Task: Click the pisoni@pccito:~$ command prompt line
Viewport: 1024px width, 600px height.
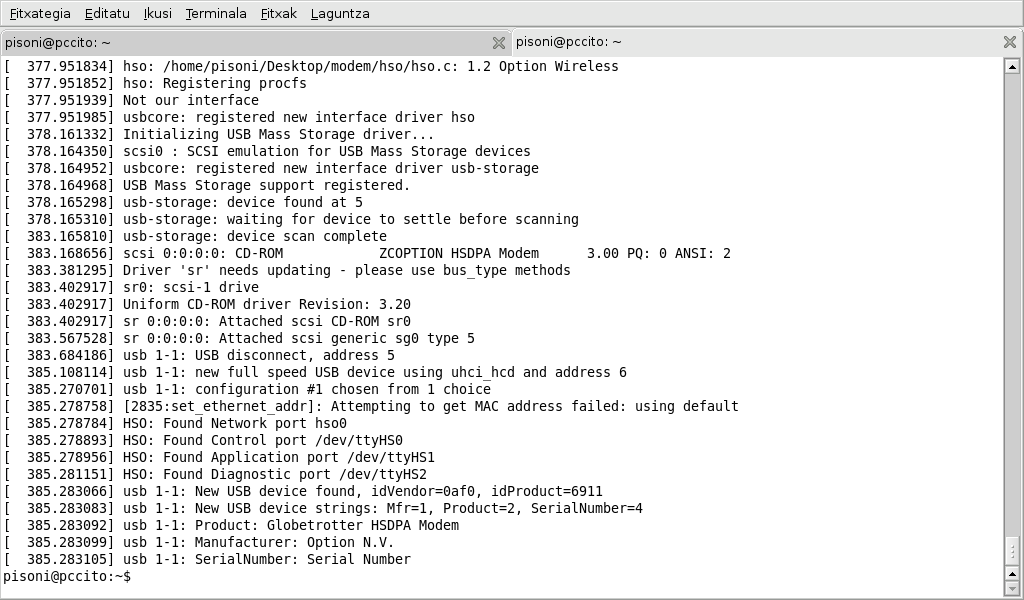Action: click(x=67, y=576)
